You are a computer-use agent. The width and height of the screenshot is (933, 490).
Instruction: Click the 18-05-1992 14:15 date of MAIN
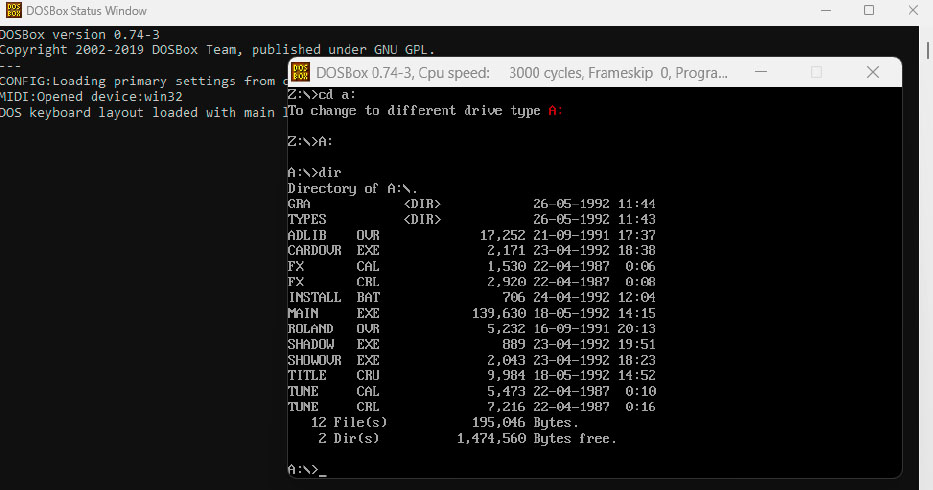(x=594, y=313)
